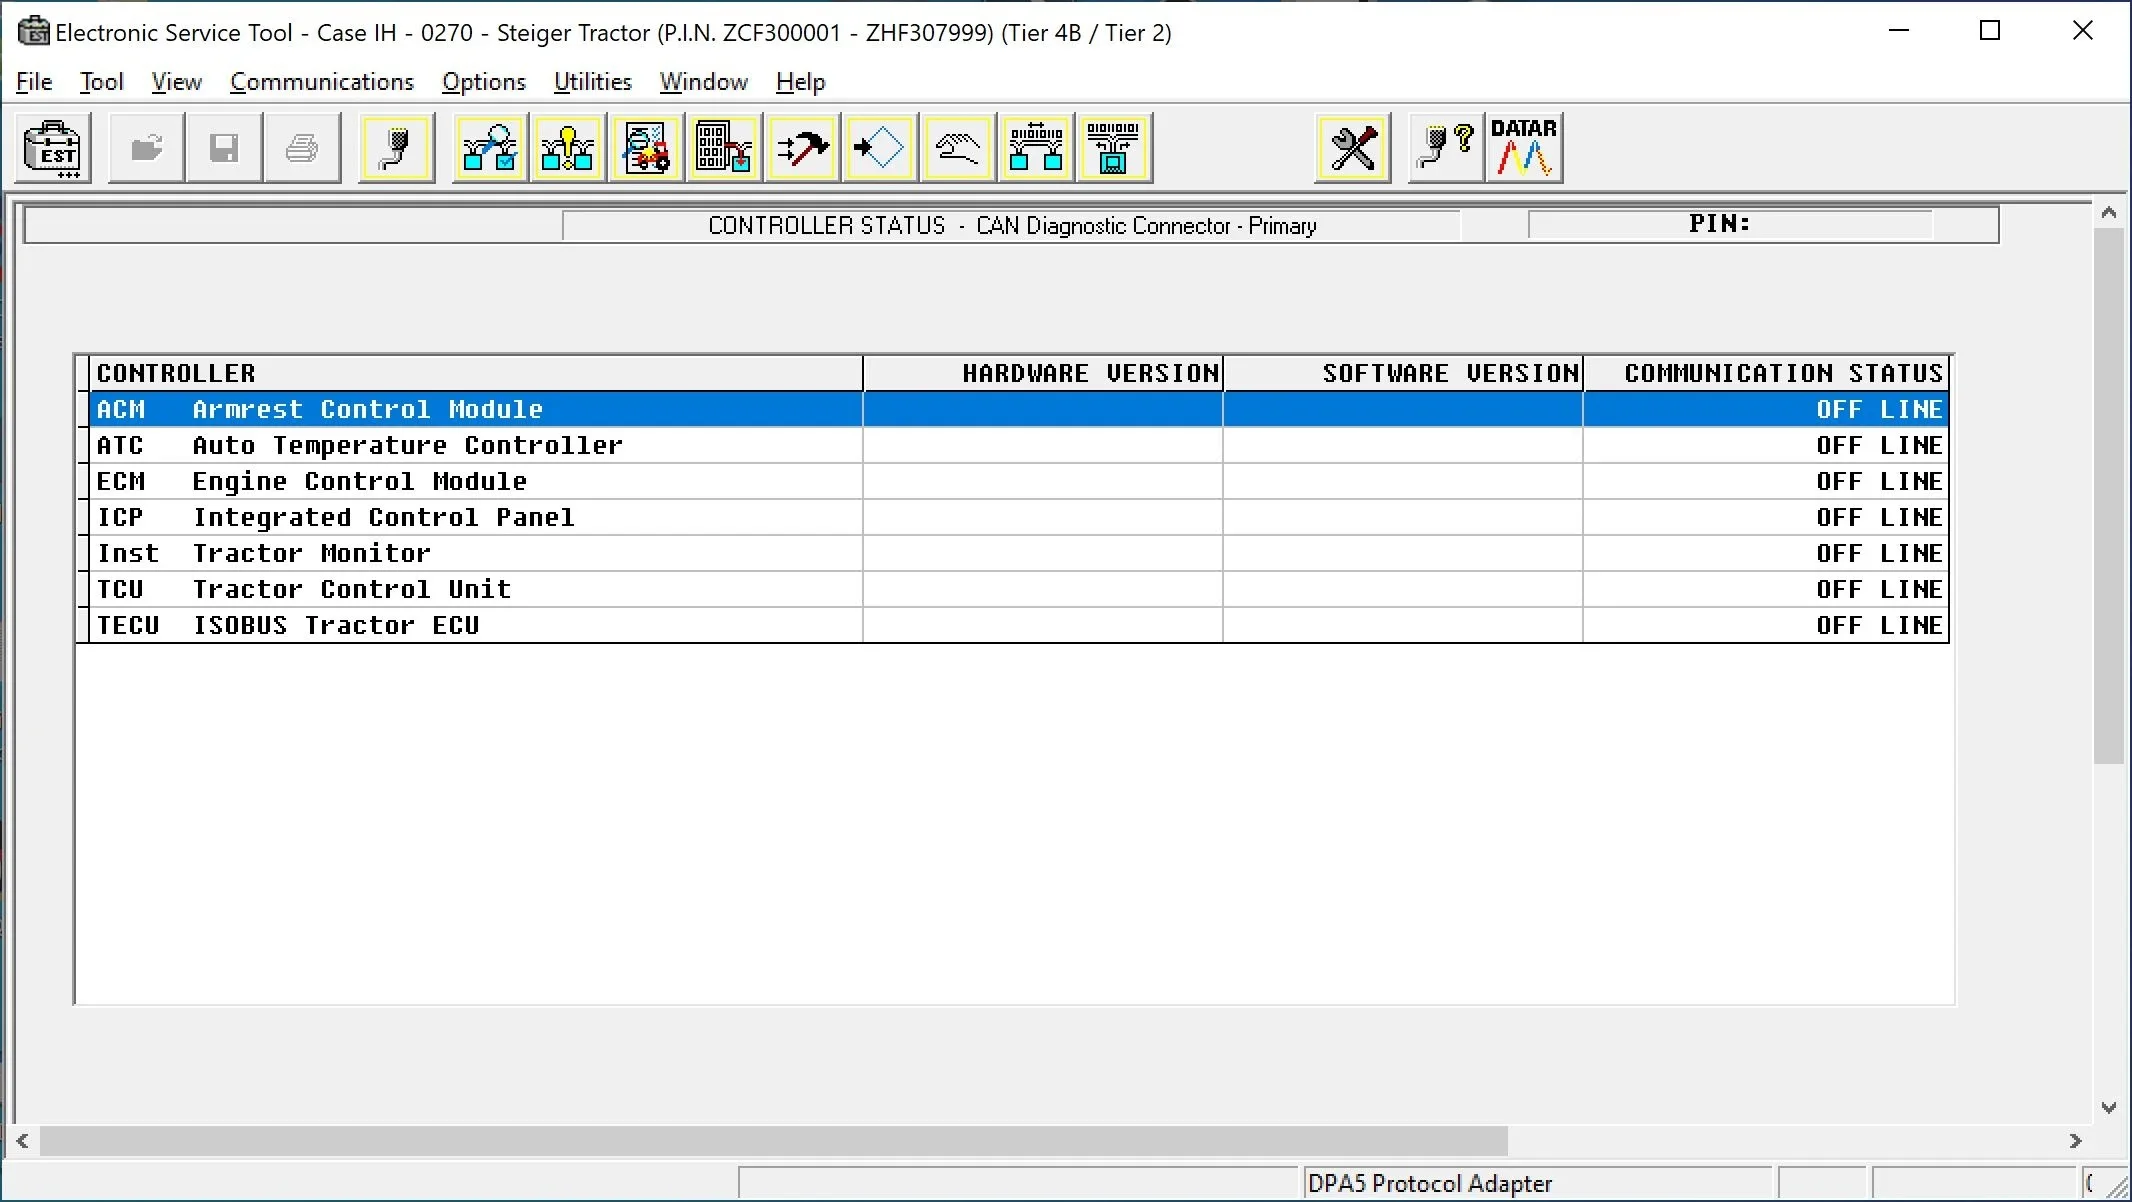Click the PIN display field
The width and height of the screenshot is (2132, 1202).
point(1760,224)
